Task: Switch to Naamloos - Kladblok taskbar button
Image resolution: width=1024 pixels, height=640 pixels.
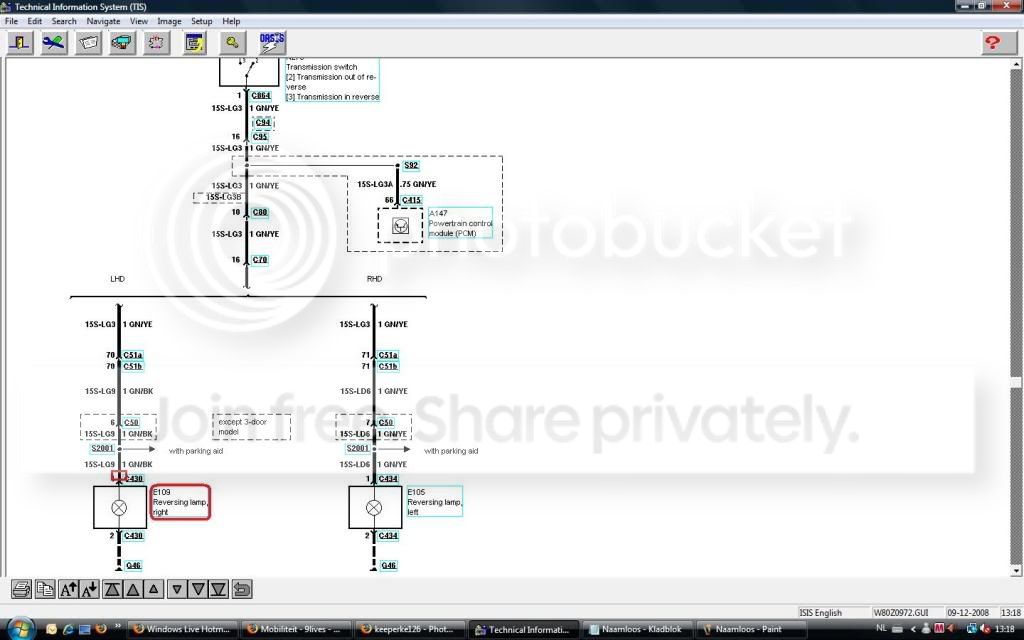Action: [x=637, y=630]
